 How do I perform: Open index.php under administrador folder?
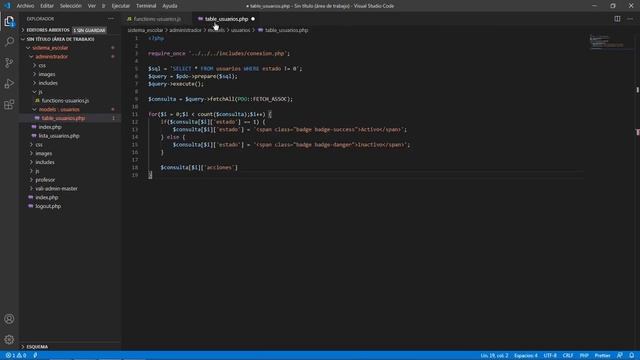(x=70, y=127)
